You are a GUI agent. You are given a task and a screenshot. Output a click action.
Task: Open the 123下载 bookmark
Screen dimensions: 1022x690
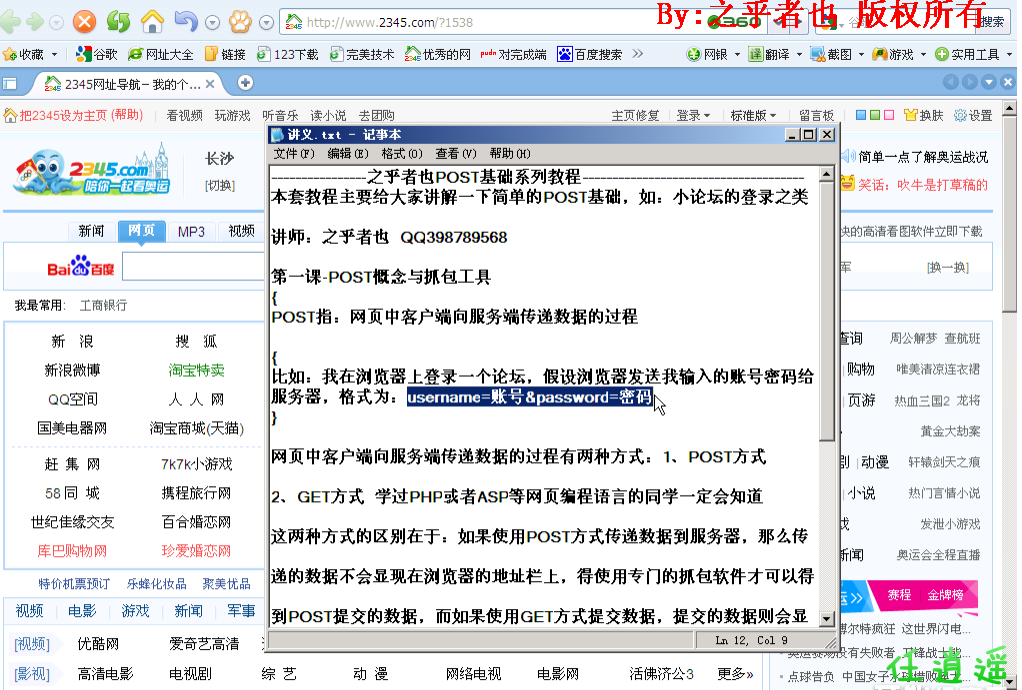tap(287, 55)
